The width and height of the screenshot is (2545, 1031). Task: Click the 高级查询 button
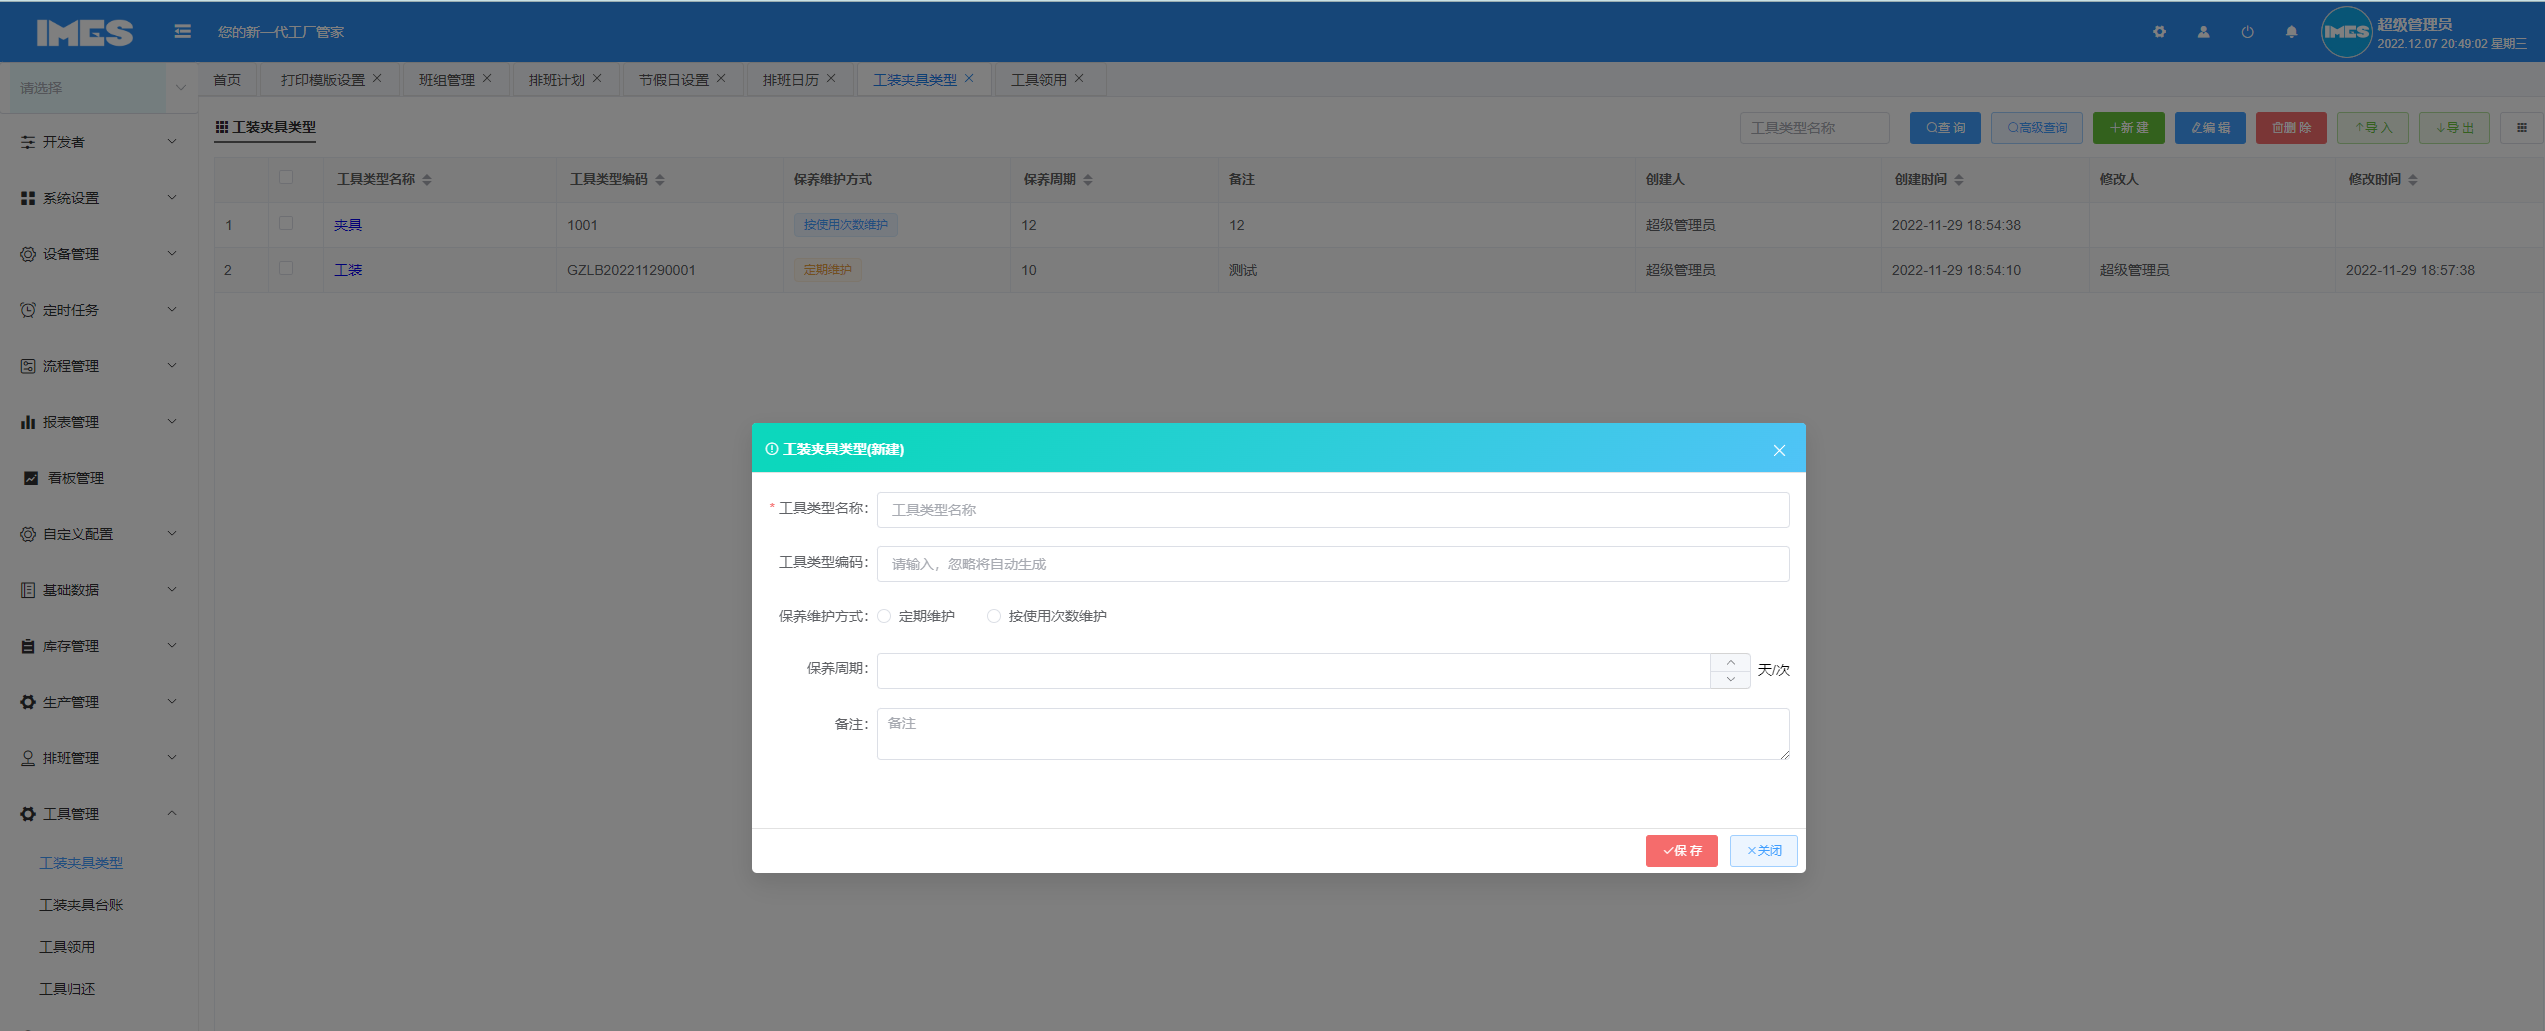point(2037,128)
